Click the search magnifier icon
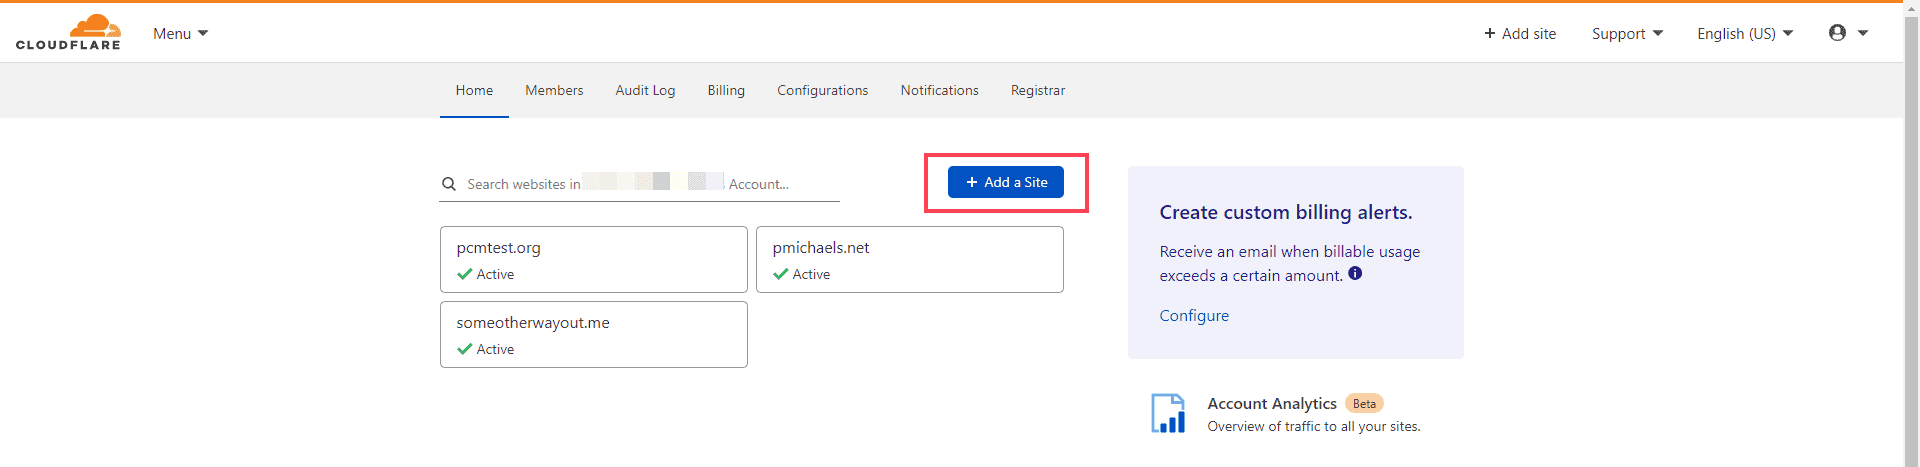Screen dimensions: 1920x467 pos(449,184)
